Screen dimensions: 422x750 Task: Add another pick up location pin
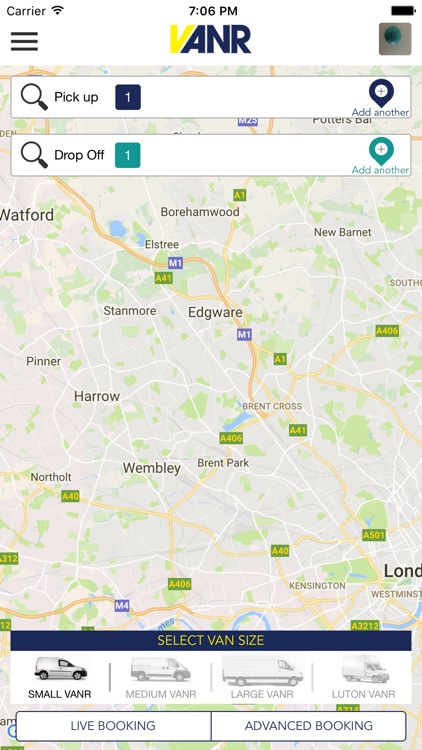click(x=381, y=98)
